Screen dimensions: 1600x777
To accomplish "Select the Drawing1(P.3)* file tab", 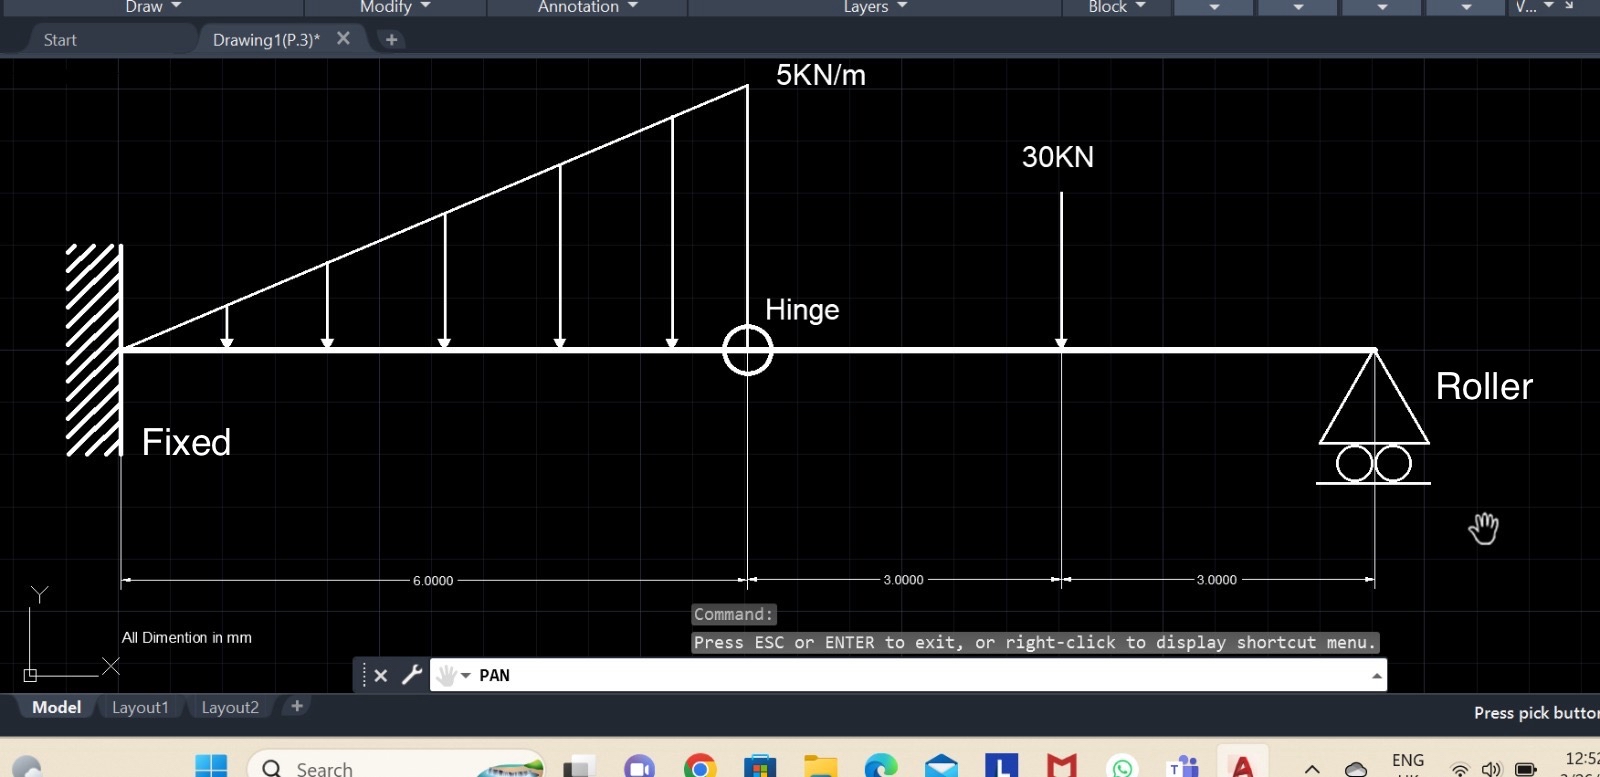I will pyautogui.click(x=266, y=40).
